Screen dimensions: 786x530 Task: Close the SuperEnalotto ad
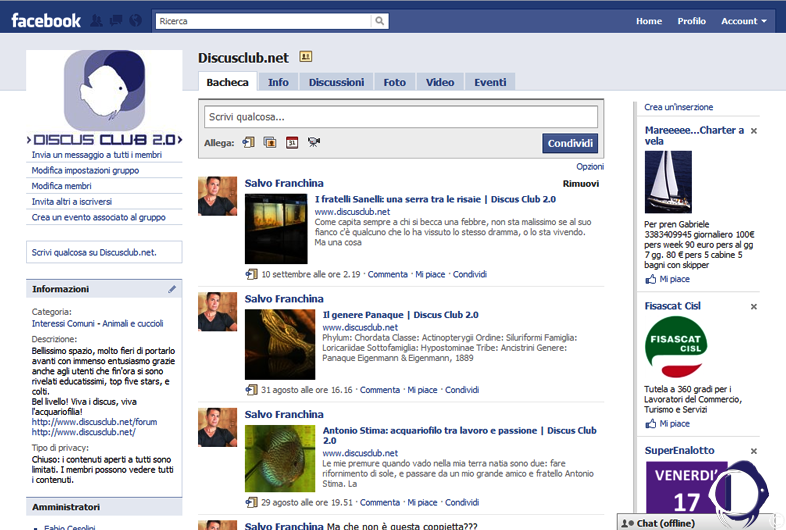[753, 451]
